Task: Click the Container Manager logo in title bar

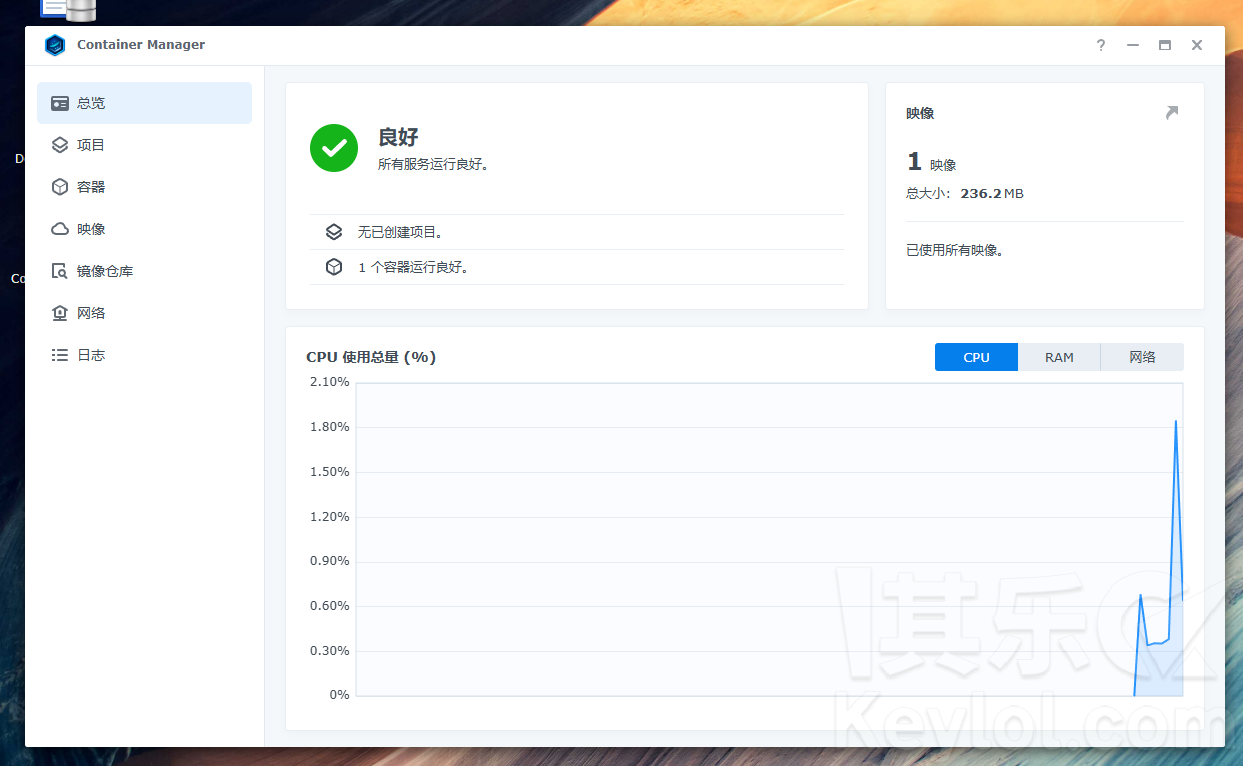Action: tap(55, 45)
